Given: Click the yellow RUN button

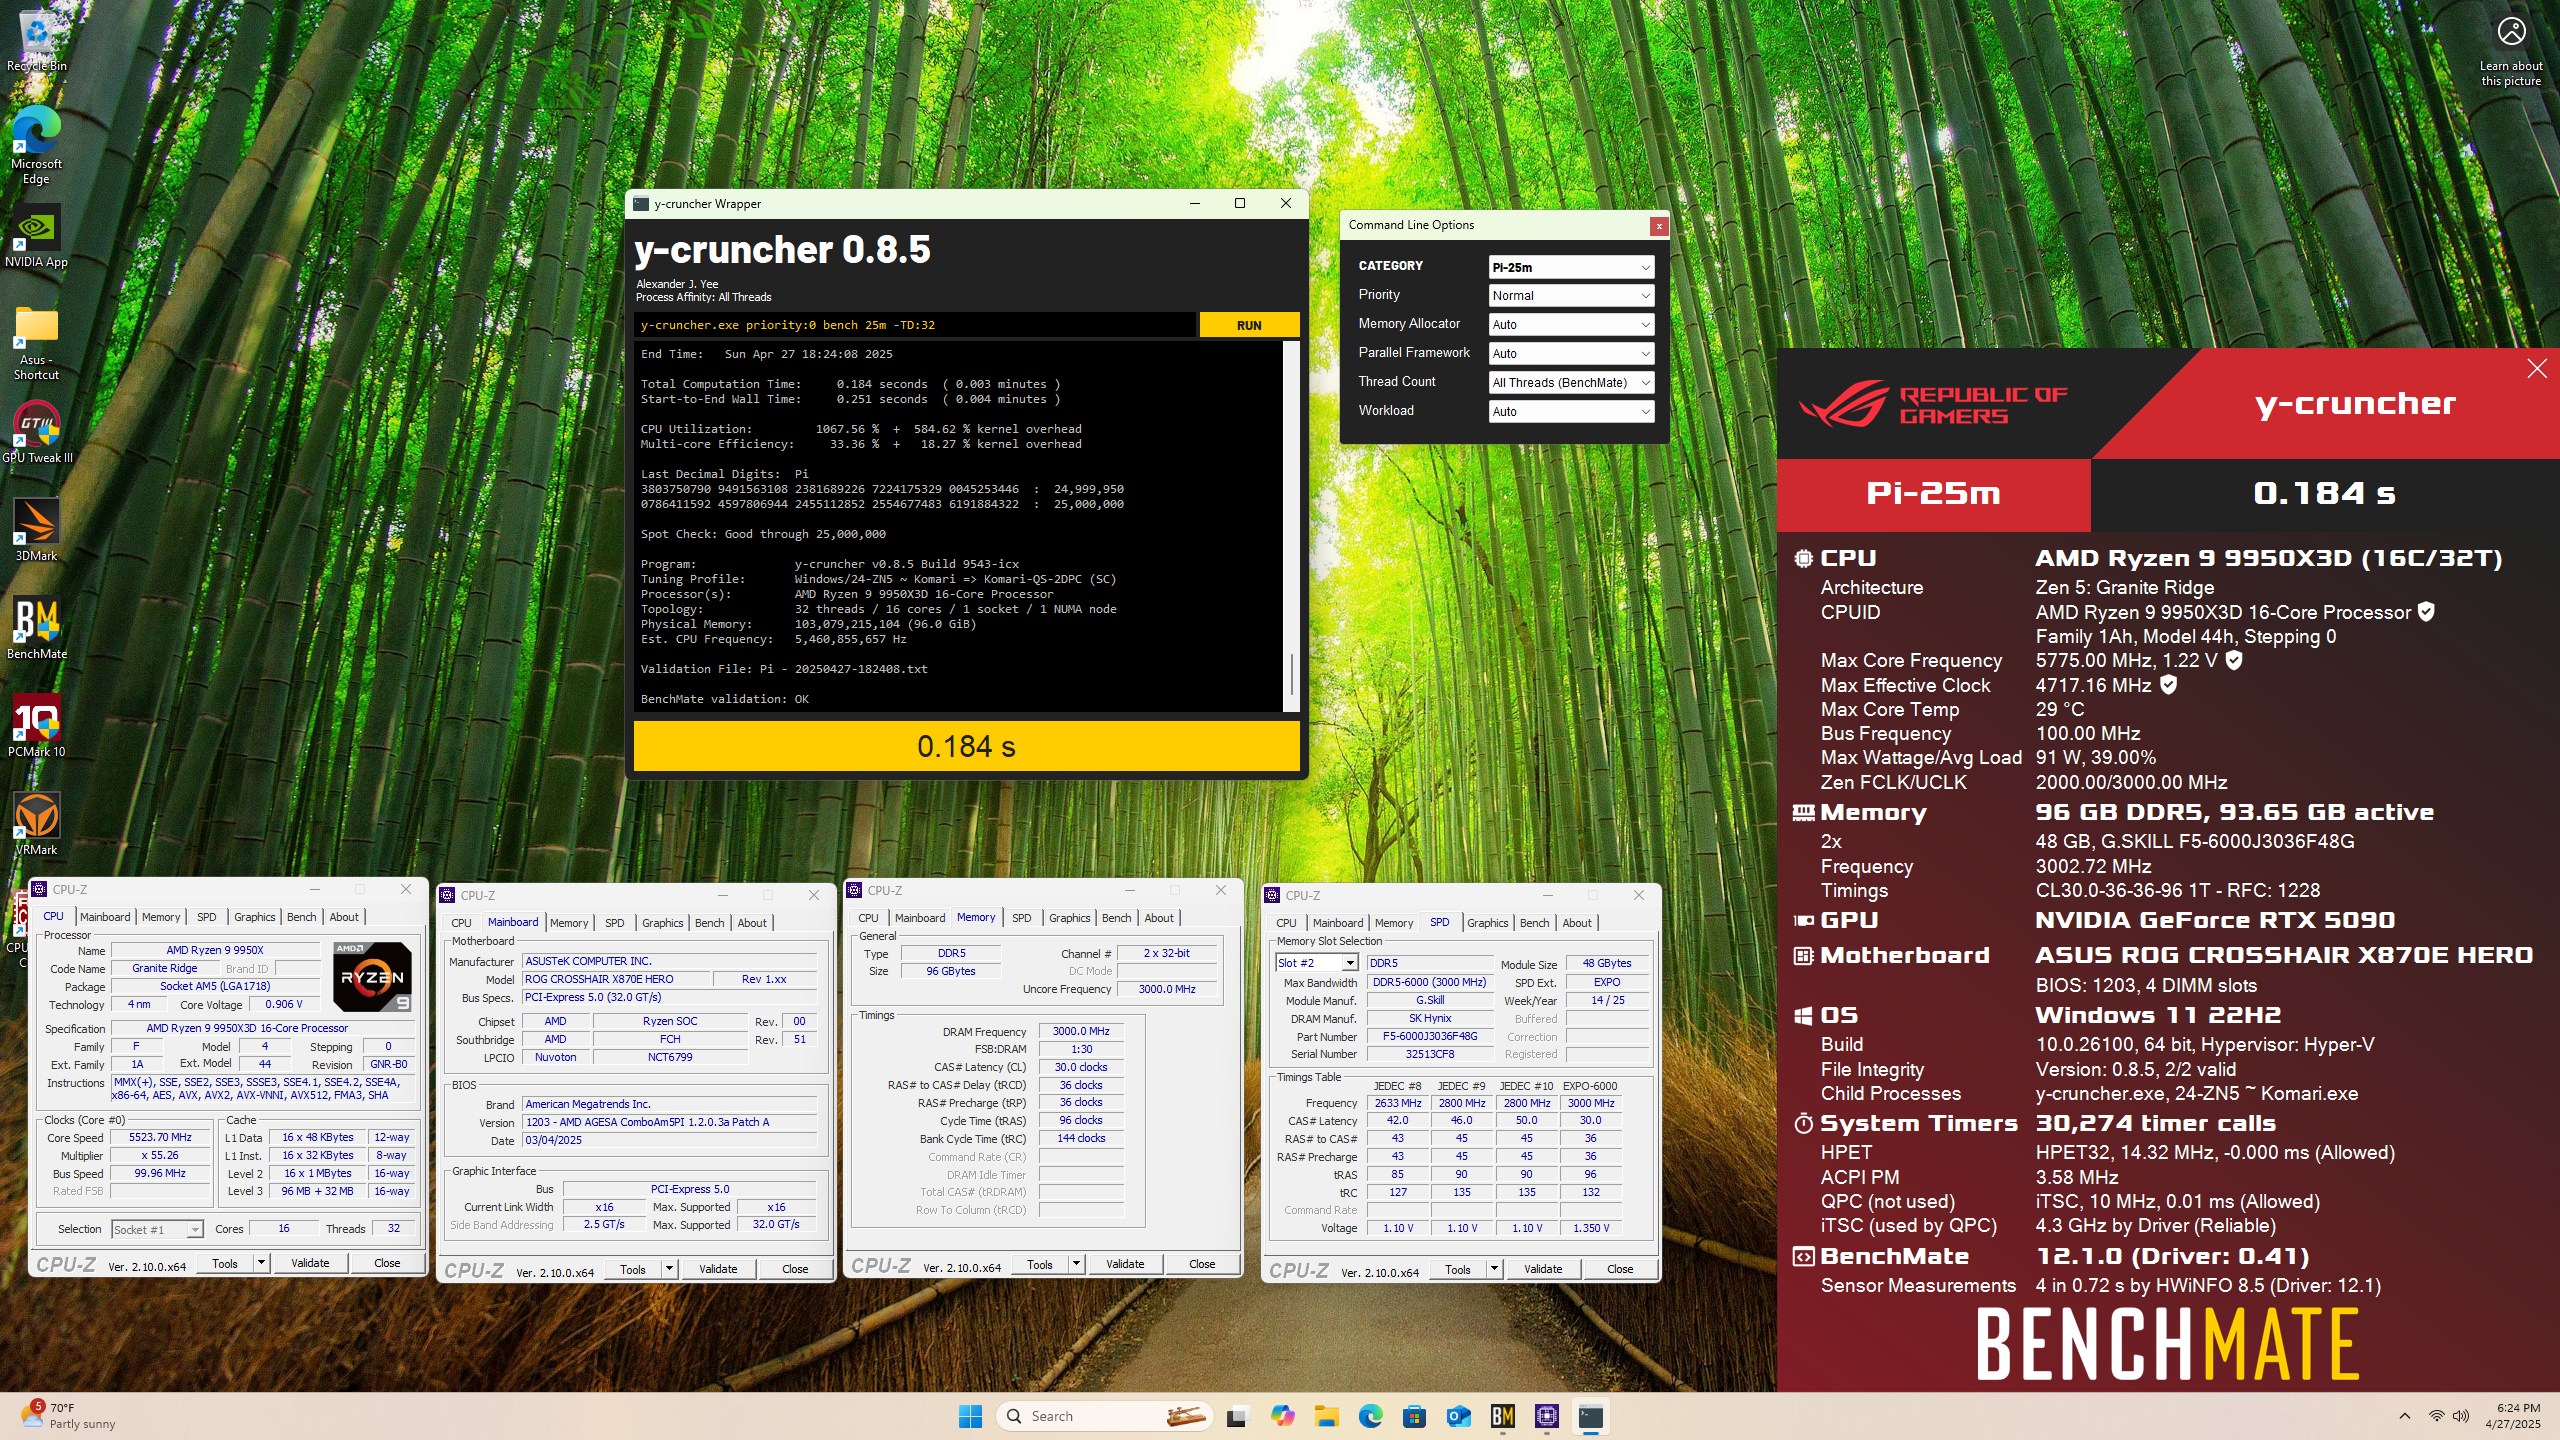Looking at the screenshot, I should pos(1249,325).
